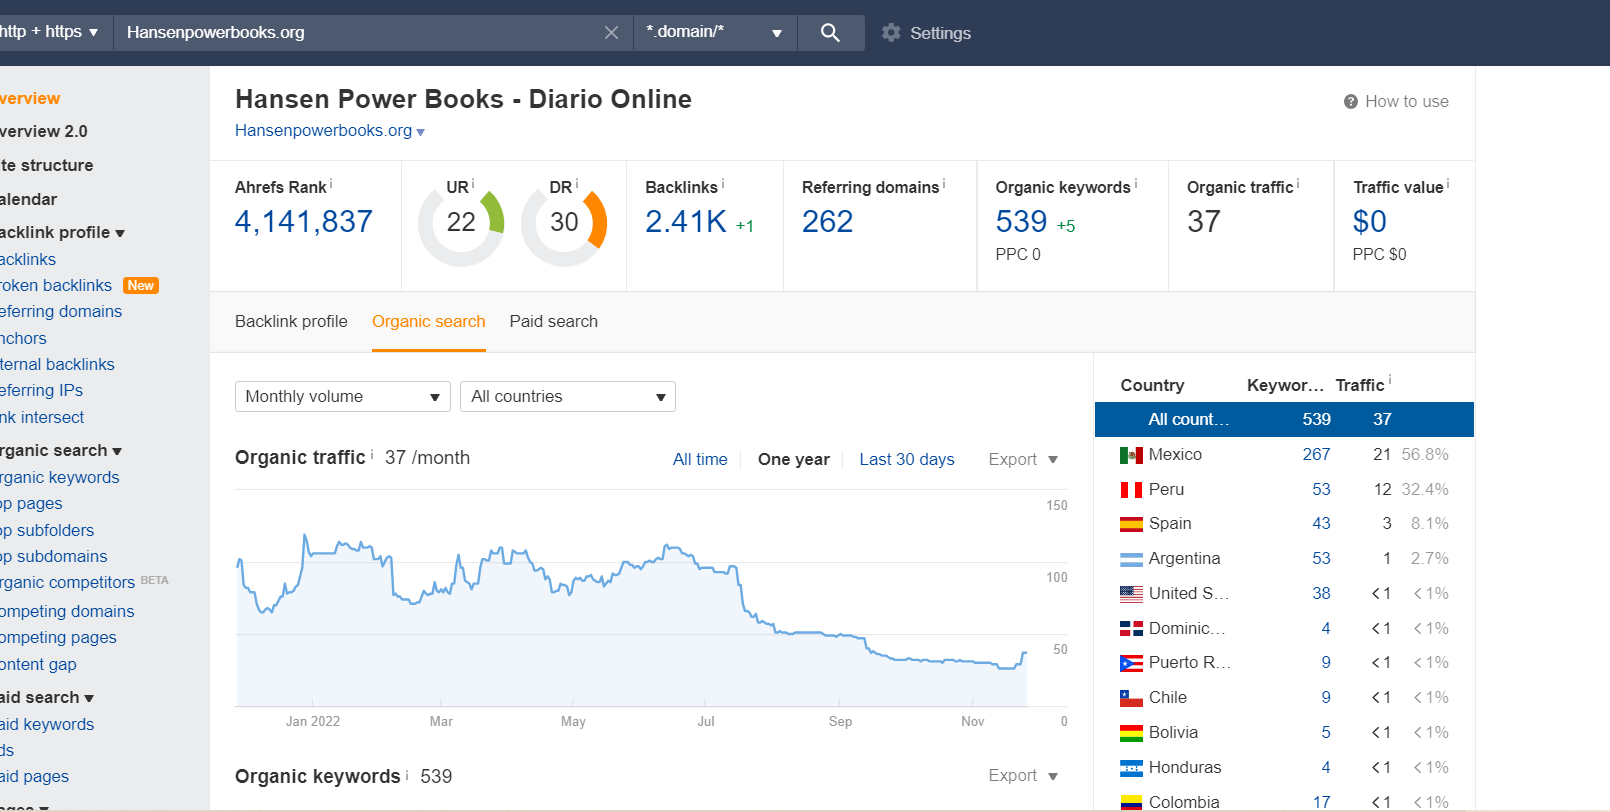Click the $0 traffic value figure
The width and height of the screenshot is (1610, 812).
click(1369, 222)
